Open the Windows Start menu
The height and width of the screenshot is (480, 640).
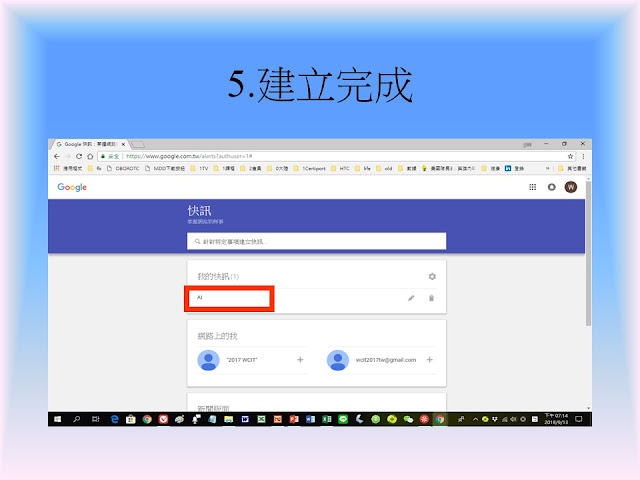(x=58, y=419)
